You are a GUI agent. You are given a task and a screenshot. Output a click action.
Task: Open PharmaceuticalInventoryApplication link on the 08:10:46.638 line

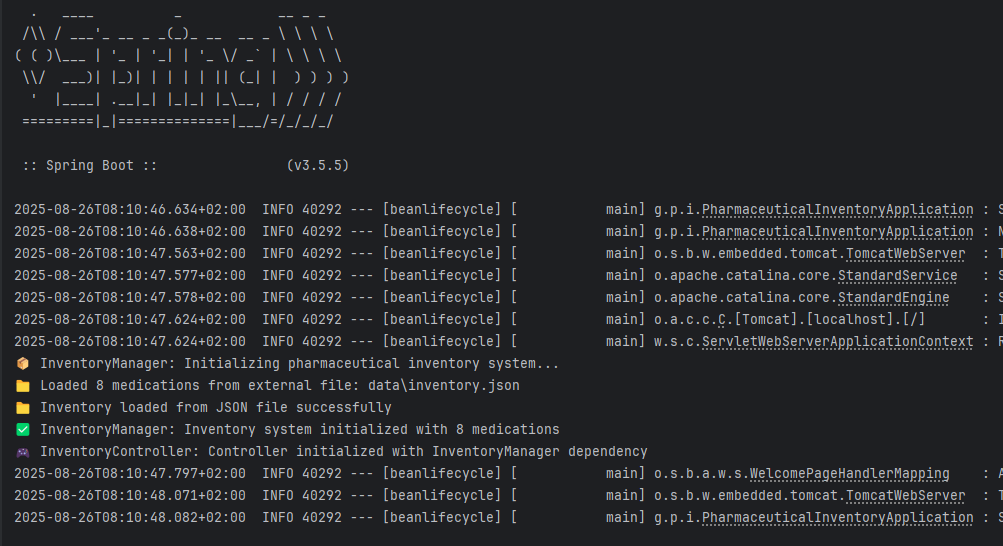pos(837,232)
